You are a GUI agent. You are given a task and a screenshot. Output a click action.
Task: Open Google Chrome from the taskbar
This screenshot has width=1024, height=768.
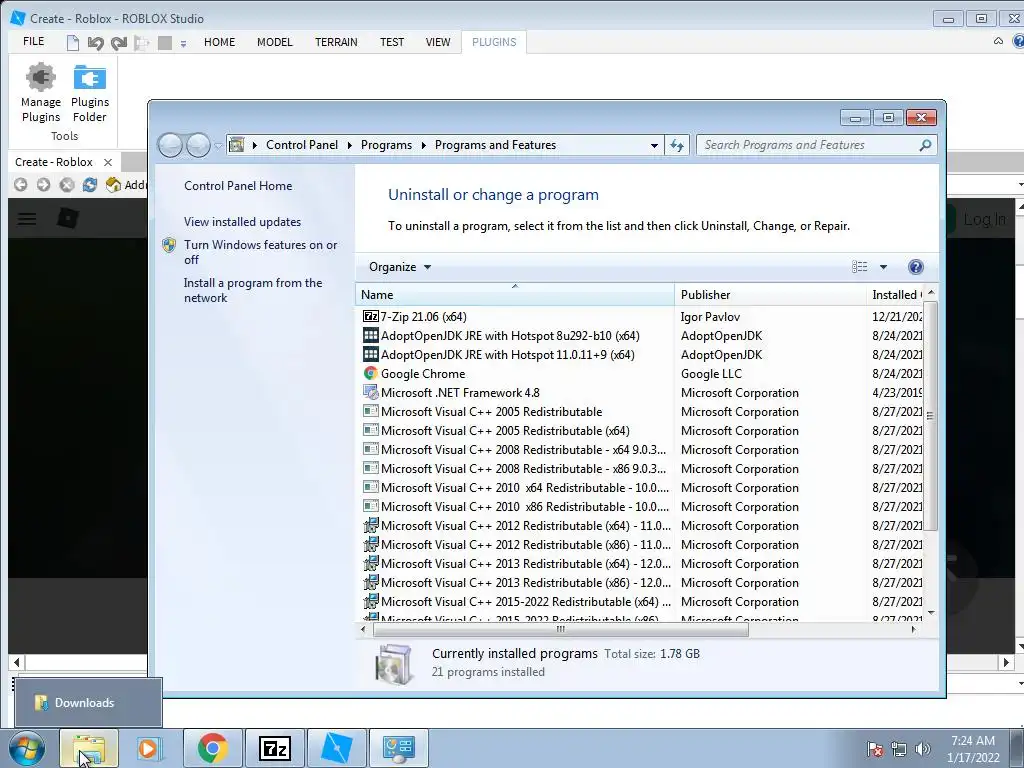point(212,748)
